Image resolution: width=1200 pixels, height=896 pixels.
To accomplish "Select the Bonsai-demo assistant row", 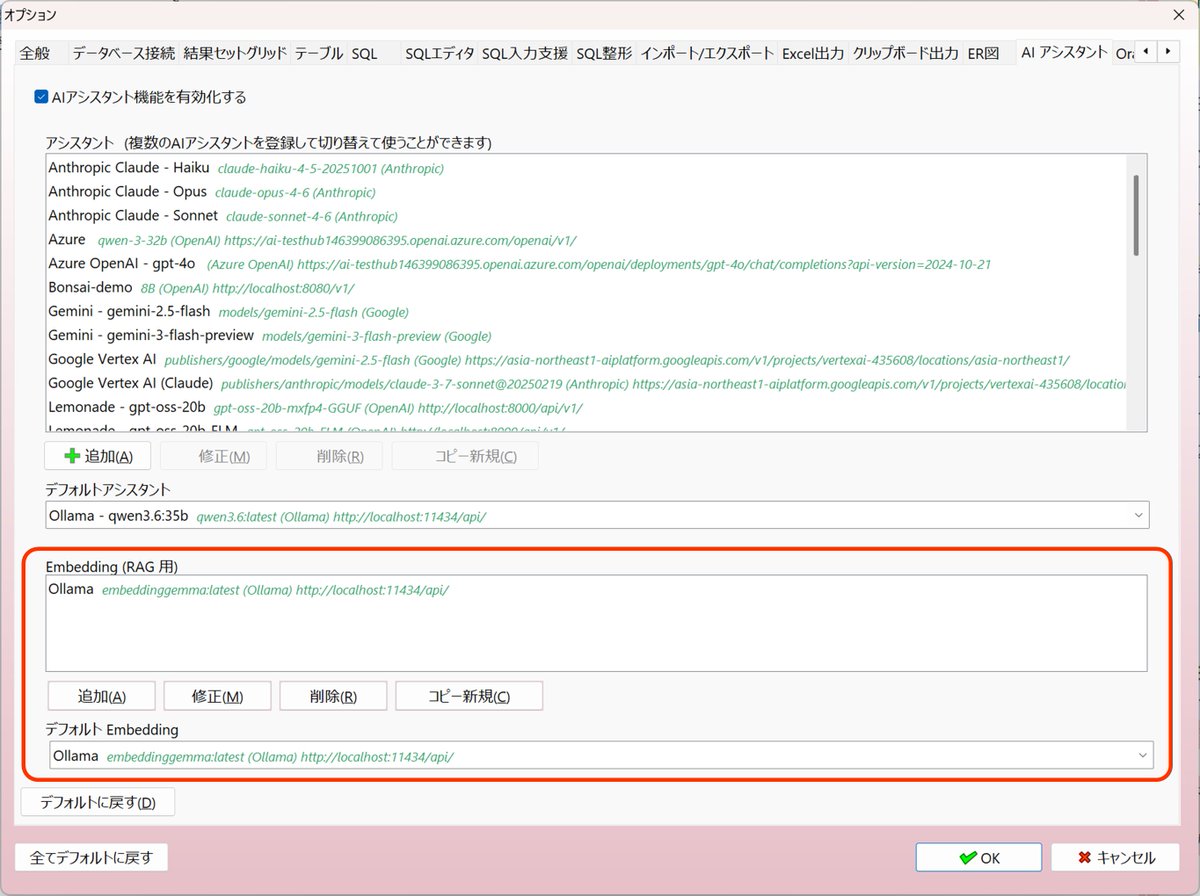I will pos(588,288).
